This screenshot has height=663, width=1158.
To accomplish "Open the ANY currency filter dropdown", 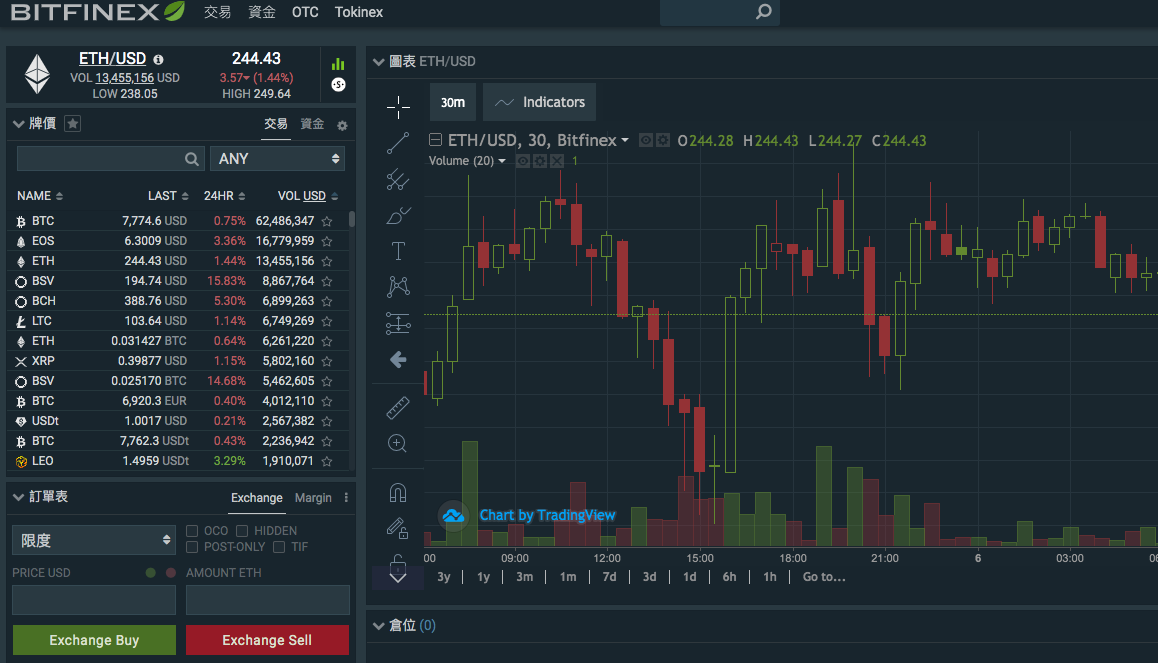I will coord(278,159).
